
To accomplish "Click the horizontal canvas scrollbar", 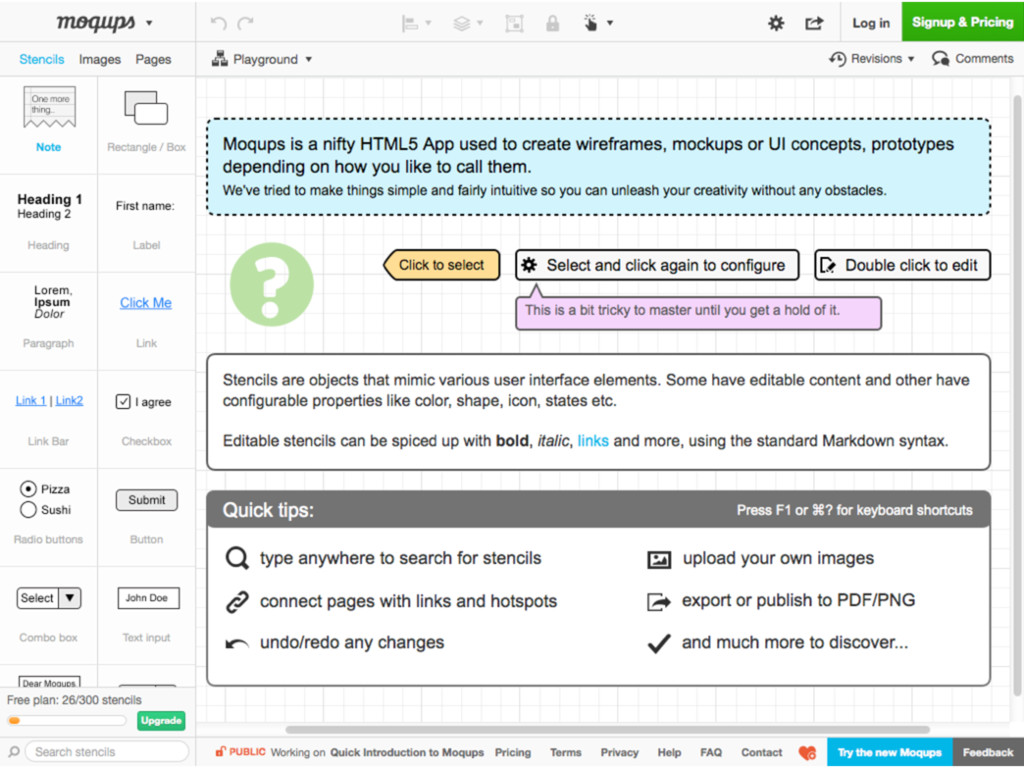I will [x=607, y=729].
